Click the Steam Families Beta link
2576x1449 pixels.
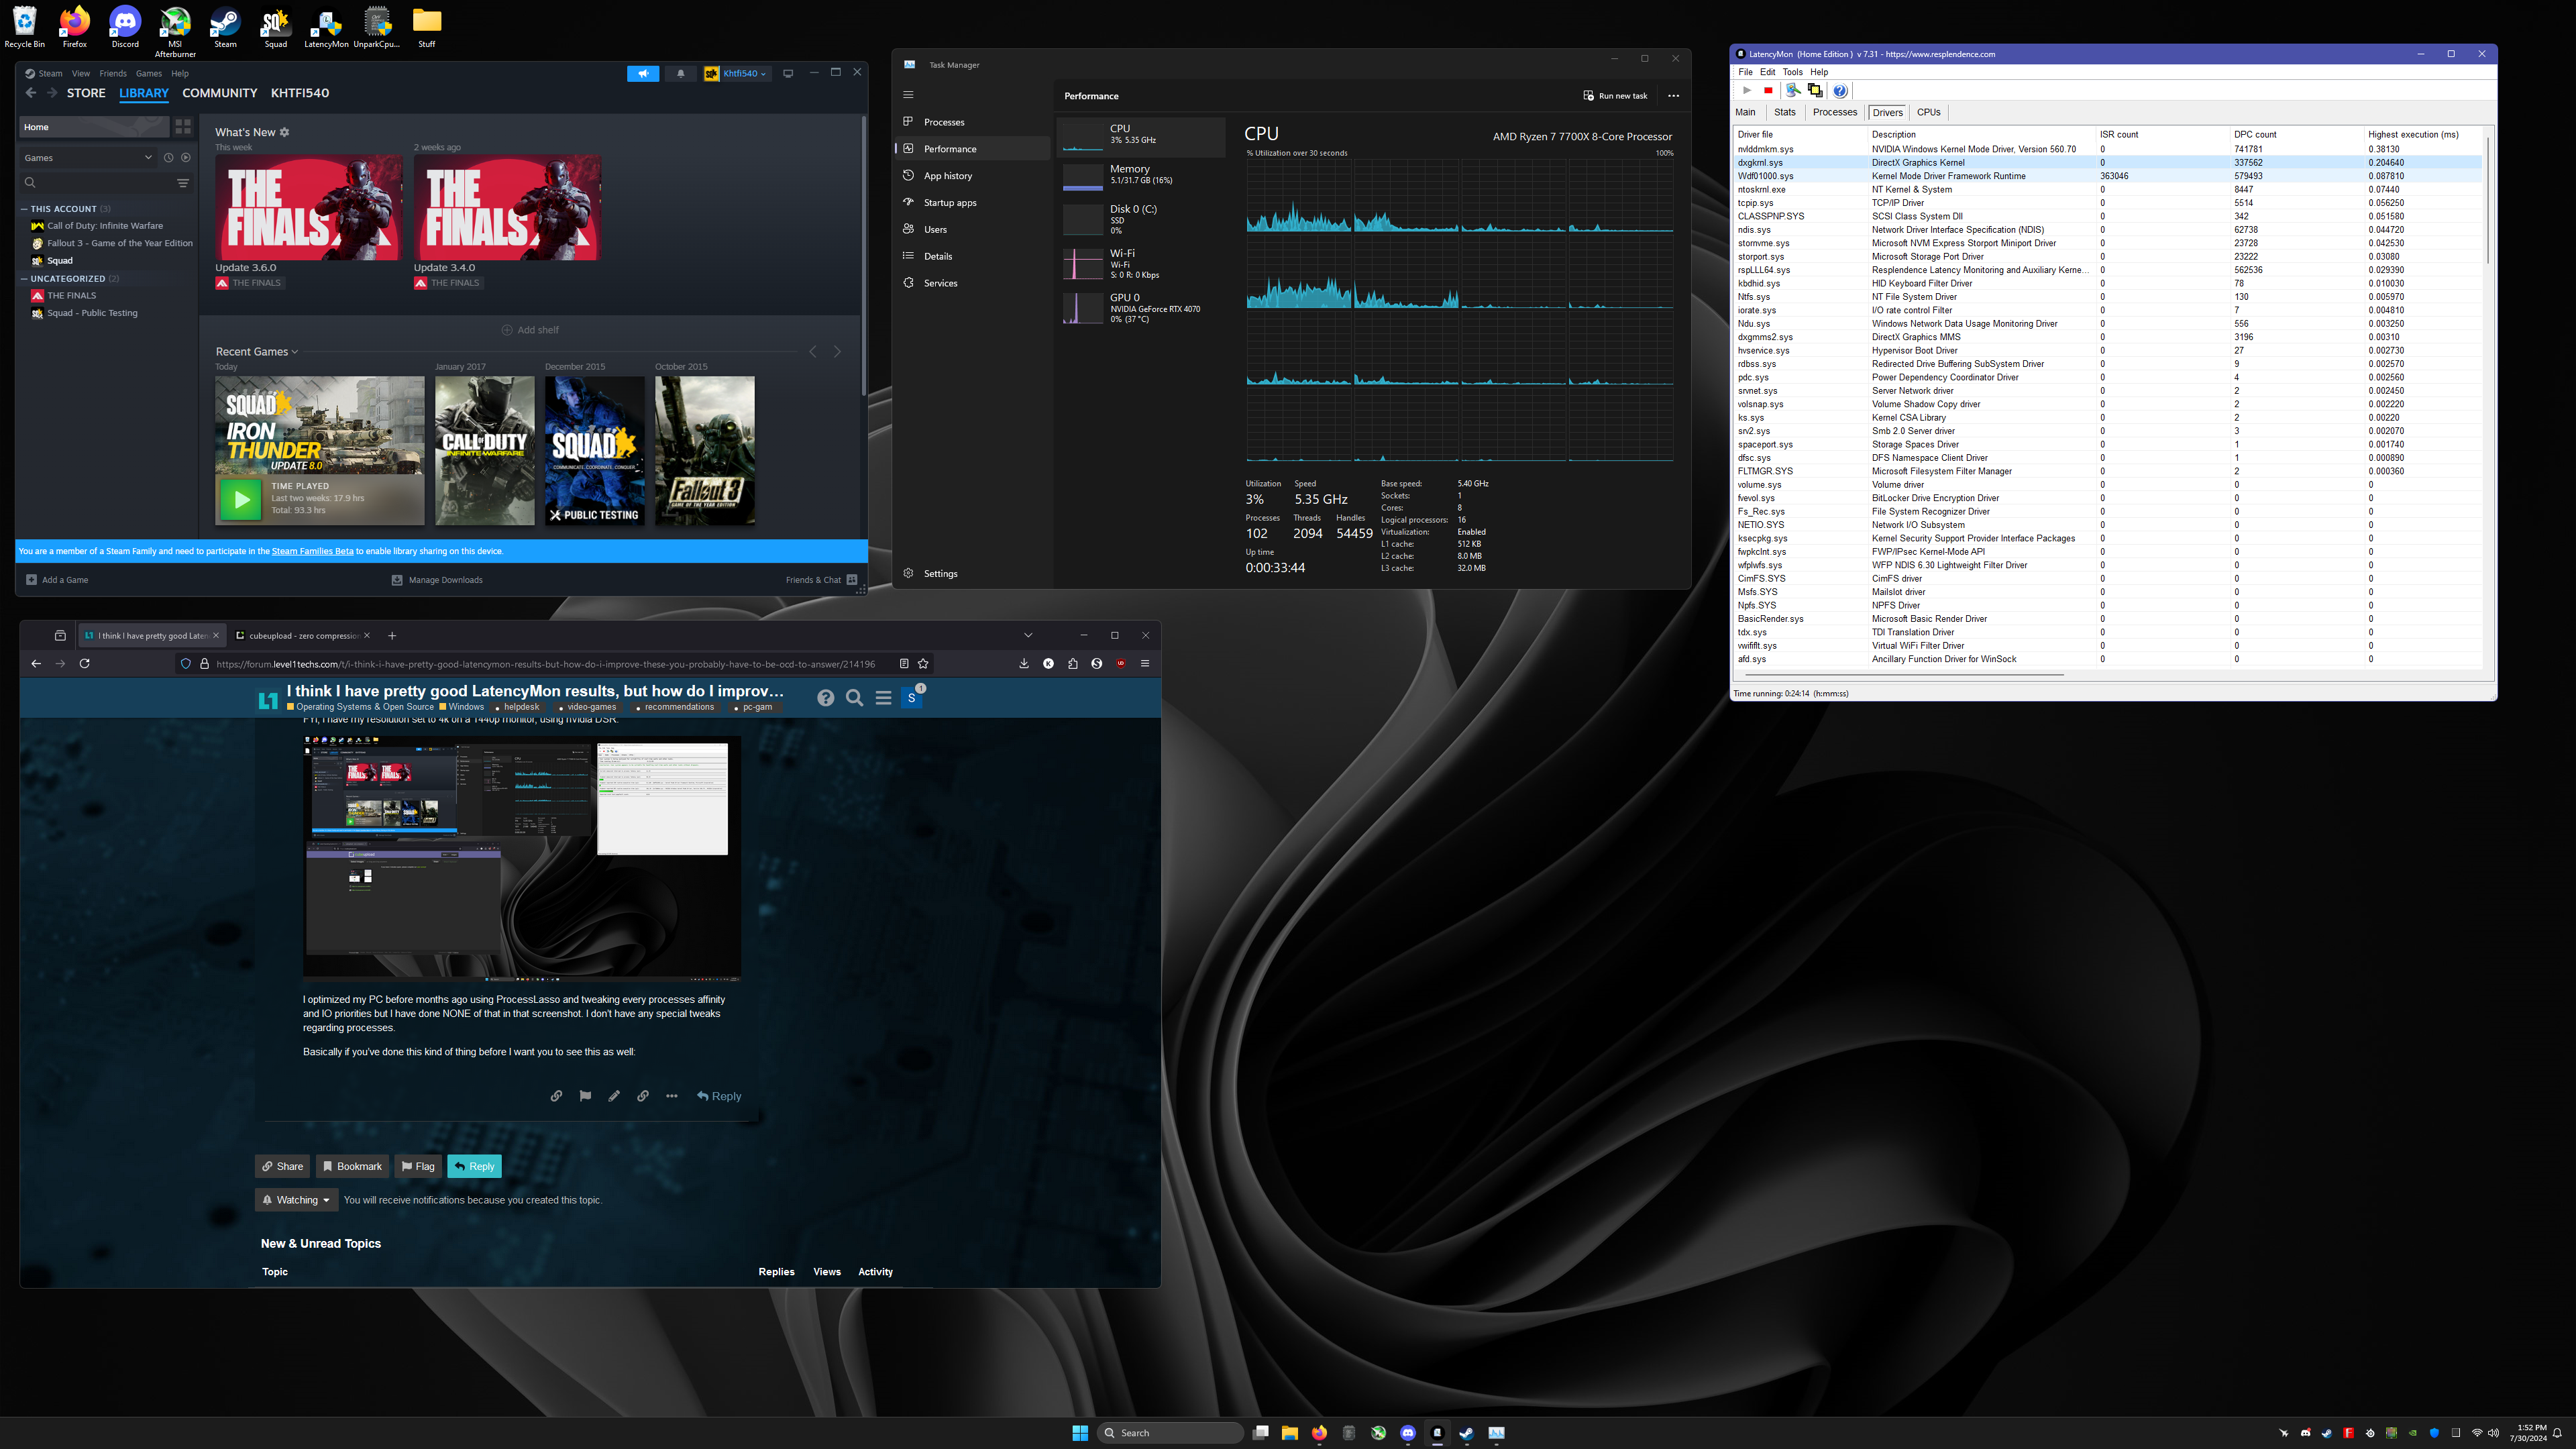312,551
